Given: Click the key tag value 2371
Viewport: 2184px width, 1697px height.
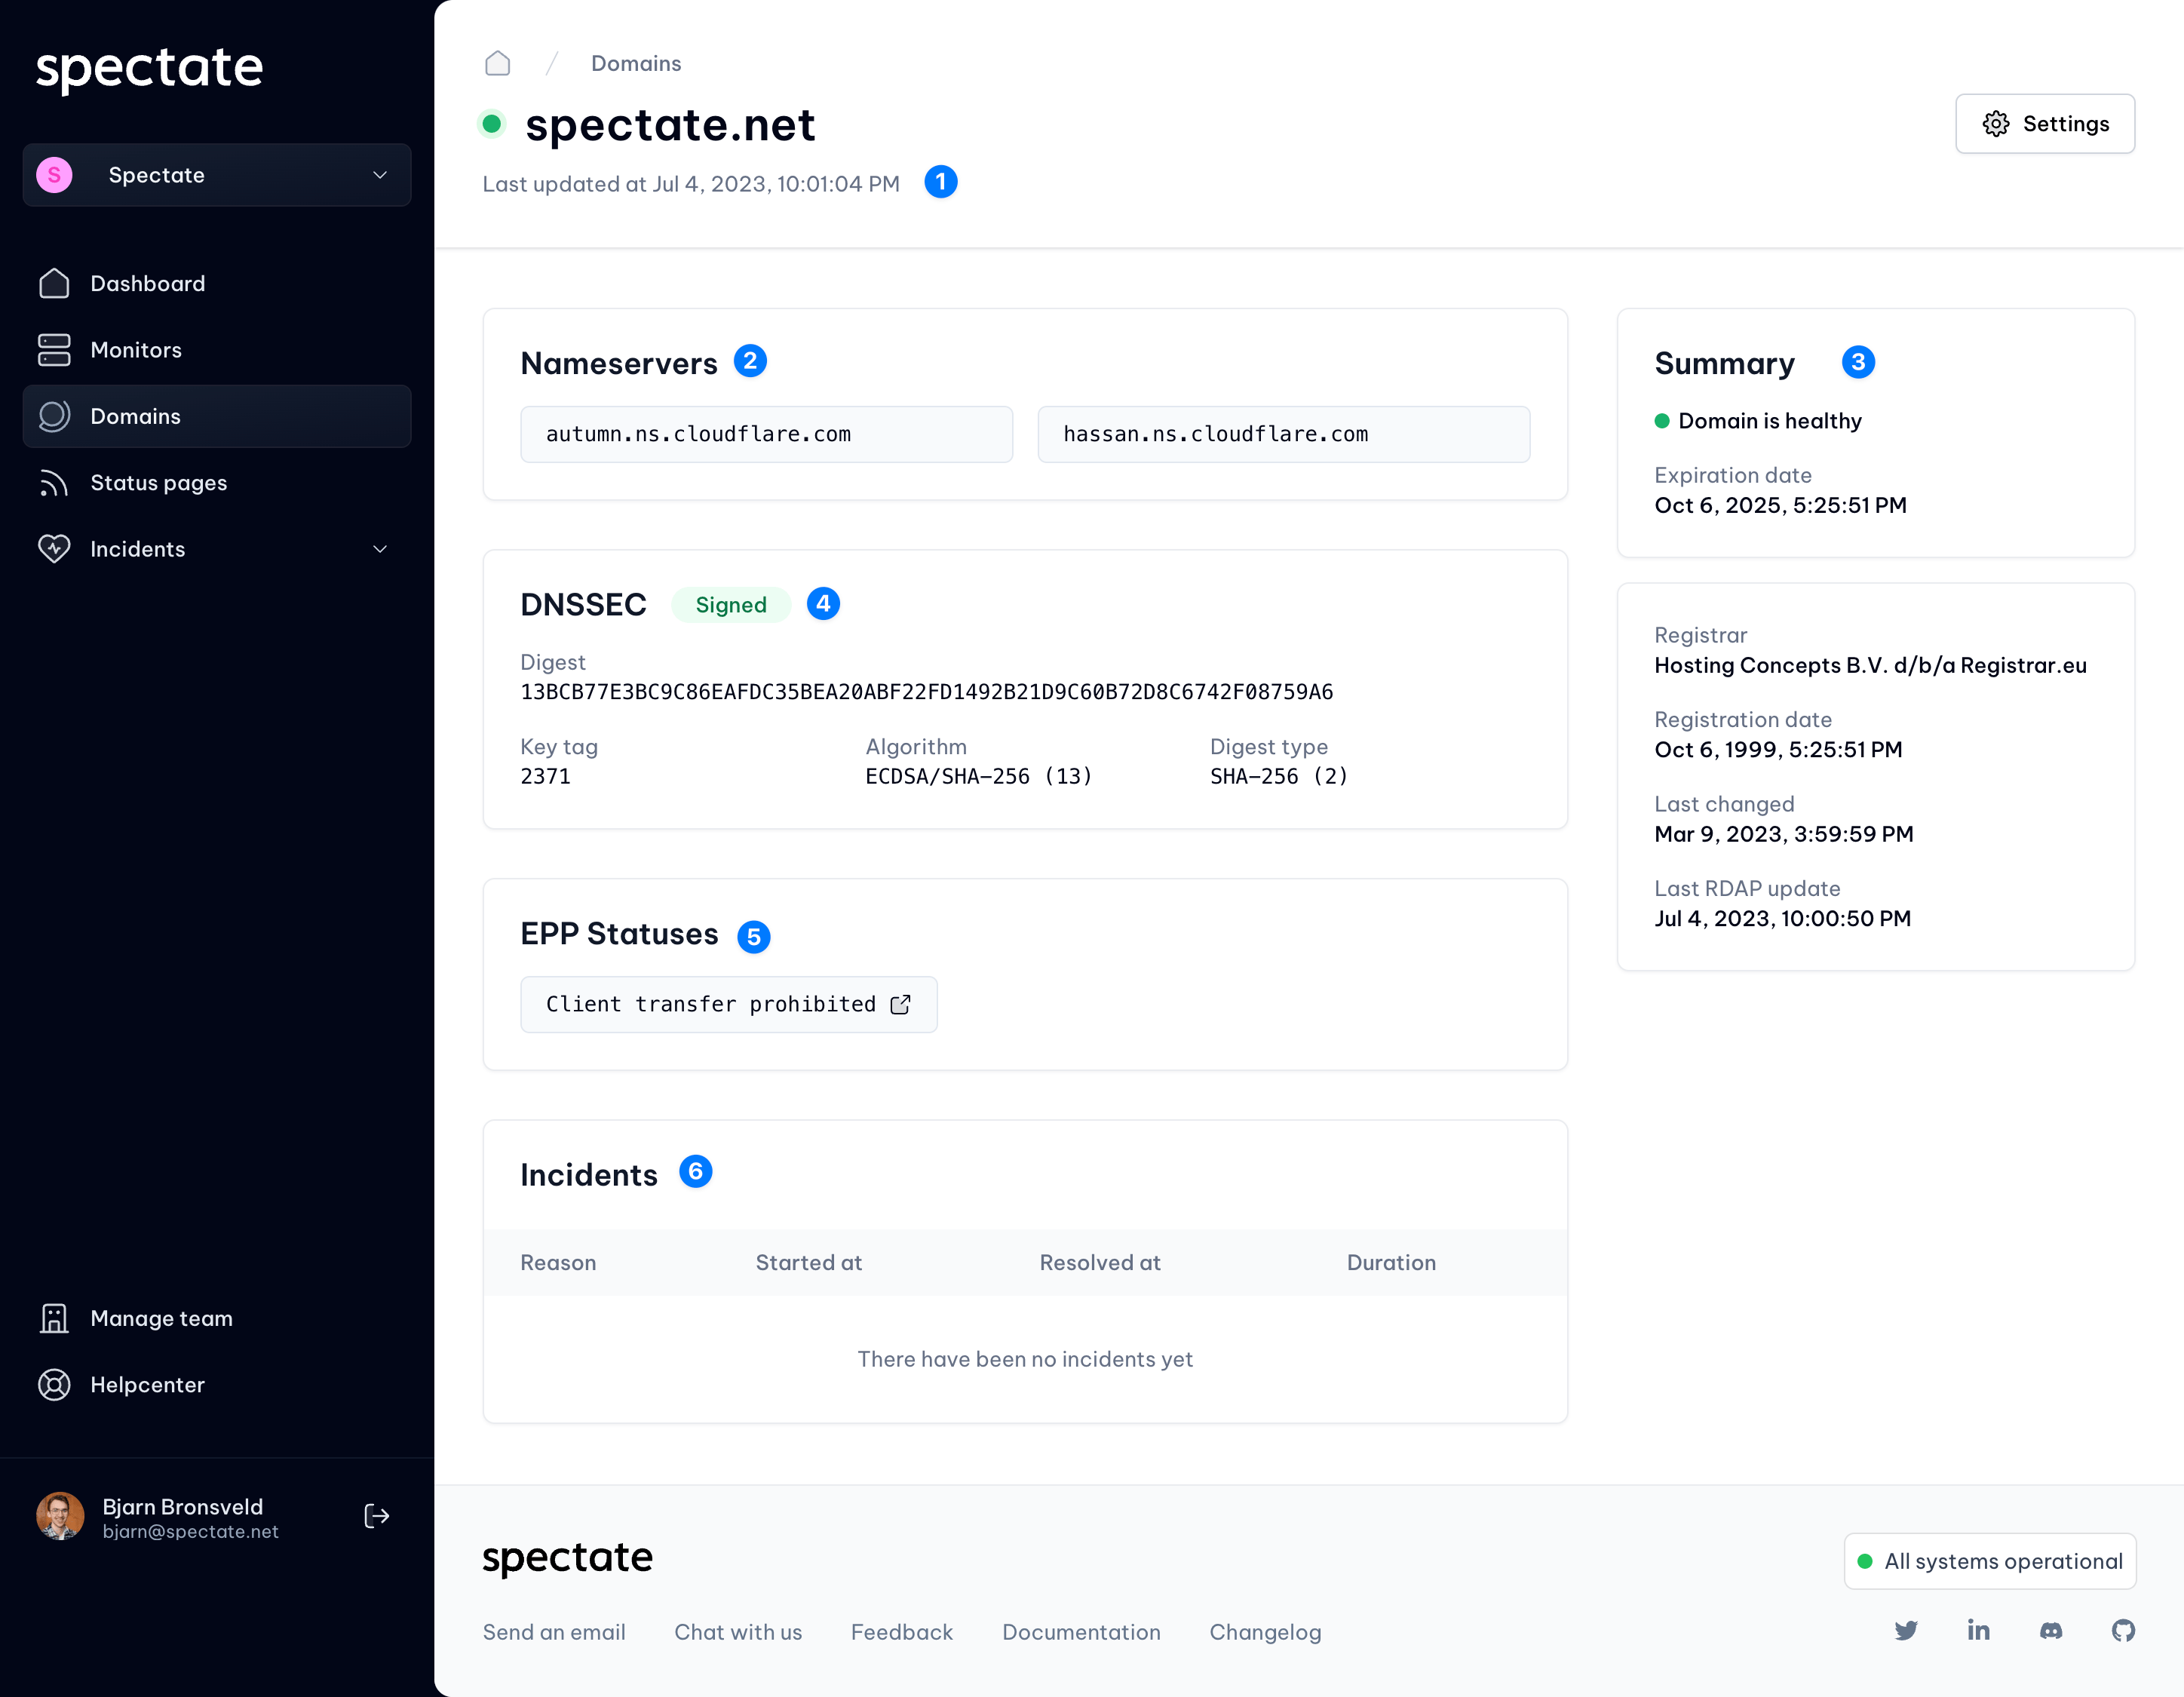Looking at the screenshot, I should [546, 776].
